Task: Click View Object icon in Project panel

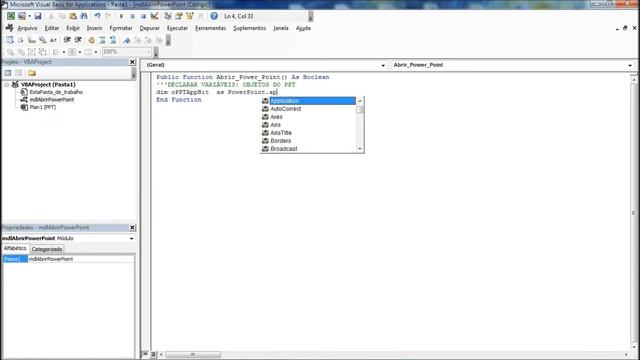Action: point(19,73)
